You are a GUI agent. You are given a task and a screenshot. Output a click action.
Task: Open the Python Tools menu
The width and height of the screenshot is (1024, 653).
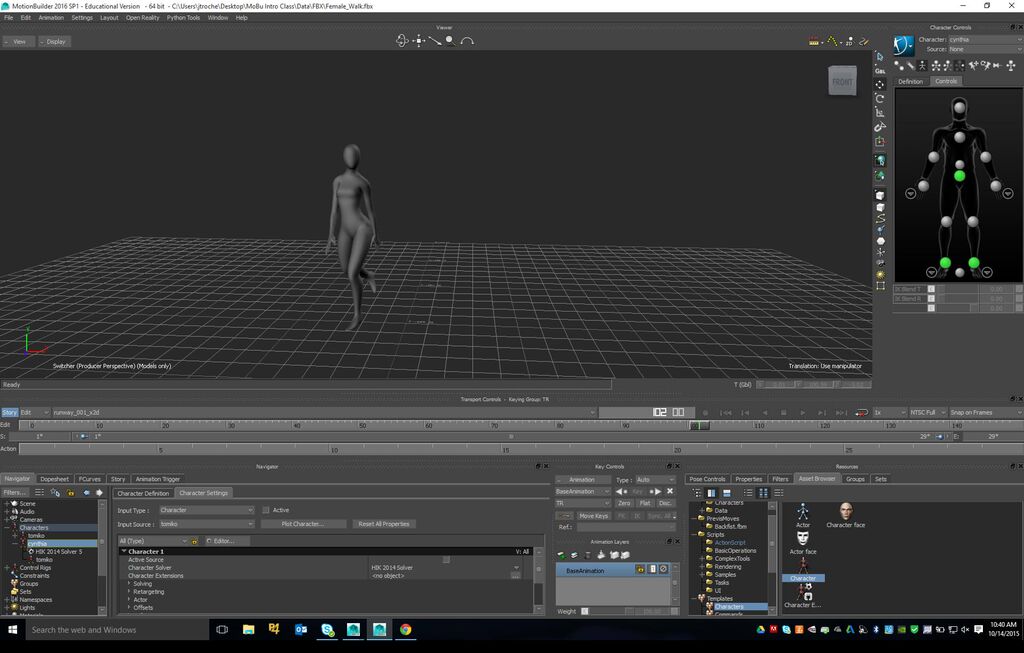(184, 18)
